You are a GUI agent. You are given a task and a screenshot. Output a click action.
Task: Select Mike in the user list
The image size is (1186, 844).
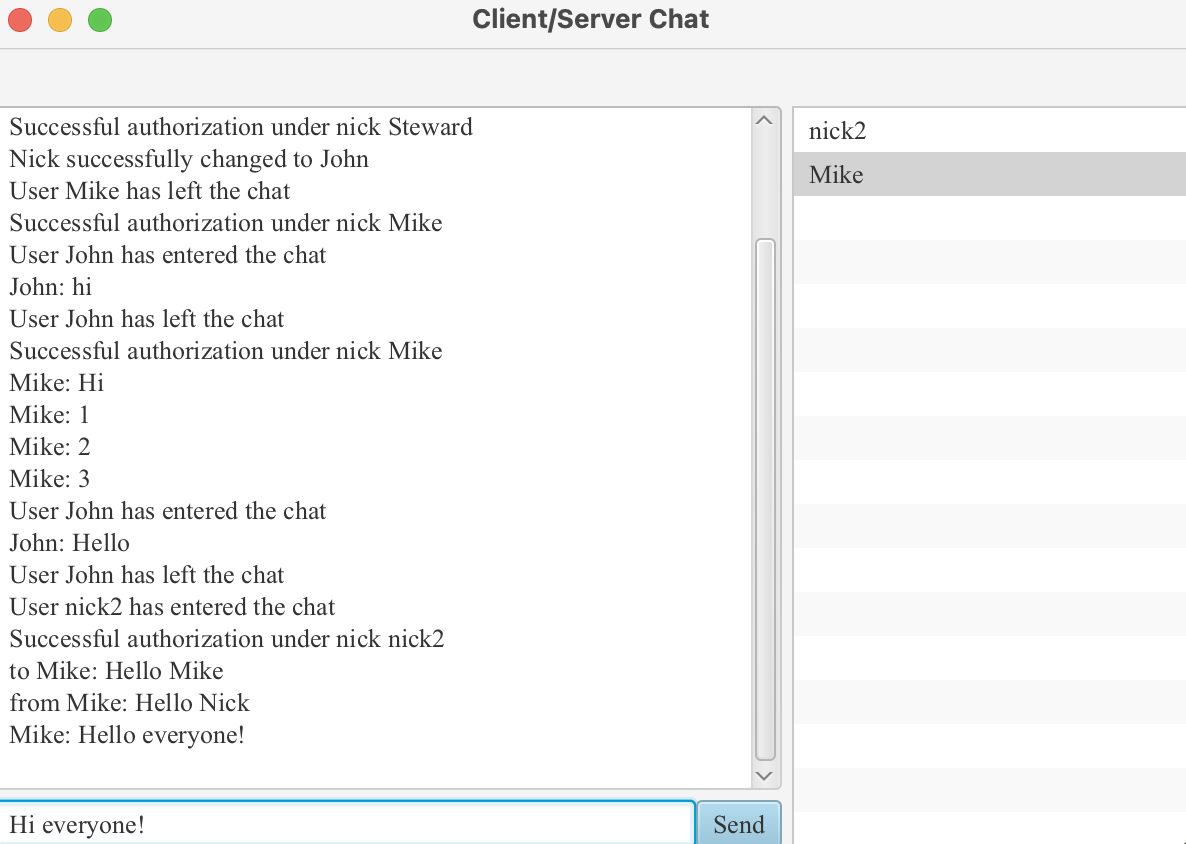tap(989, 174)
